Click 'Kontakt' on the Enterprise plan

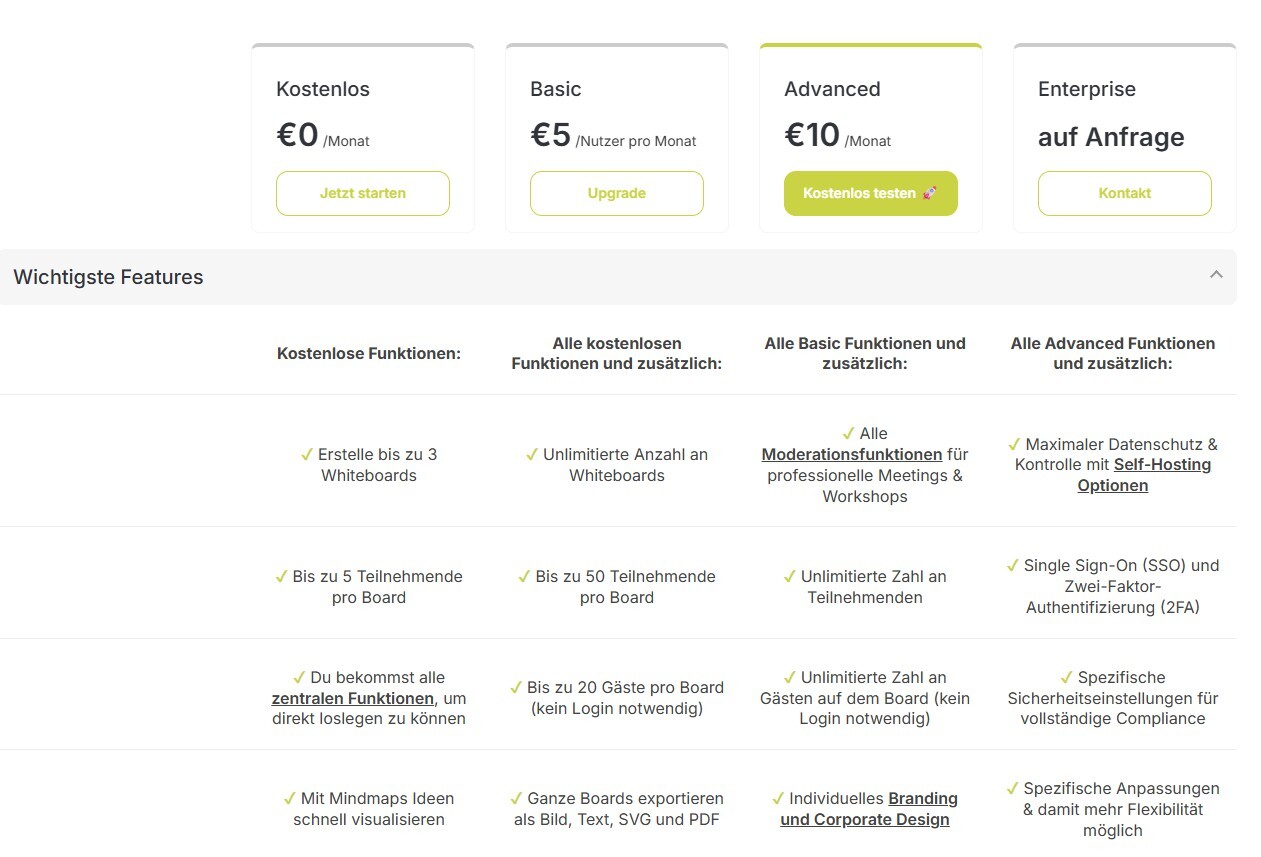[1124, 193]
